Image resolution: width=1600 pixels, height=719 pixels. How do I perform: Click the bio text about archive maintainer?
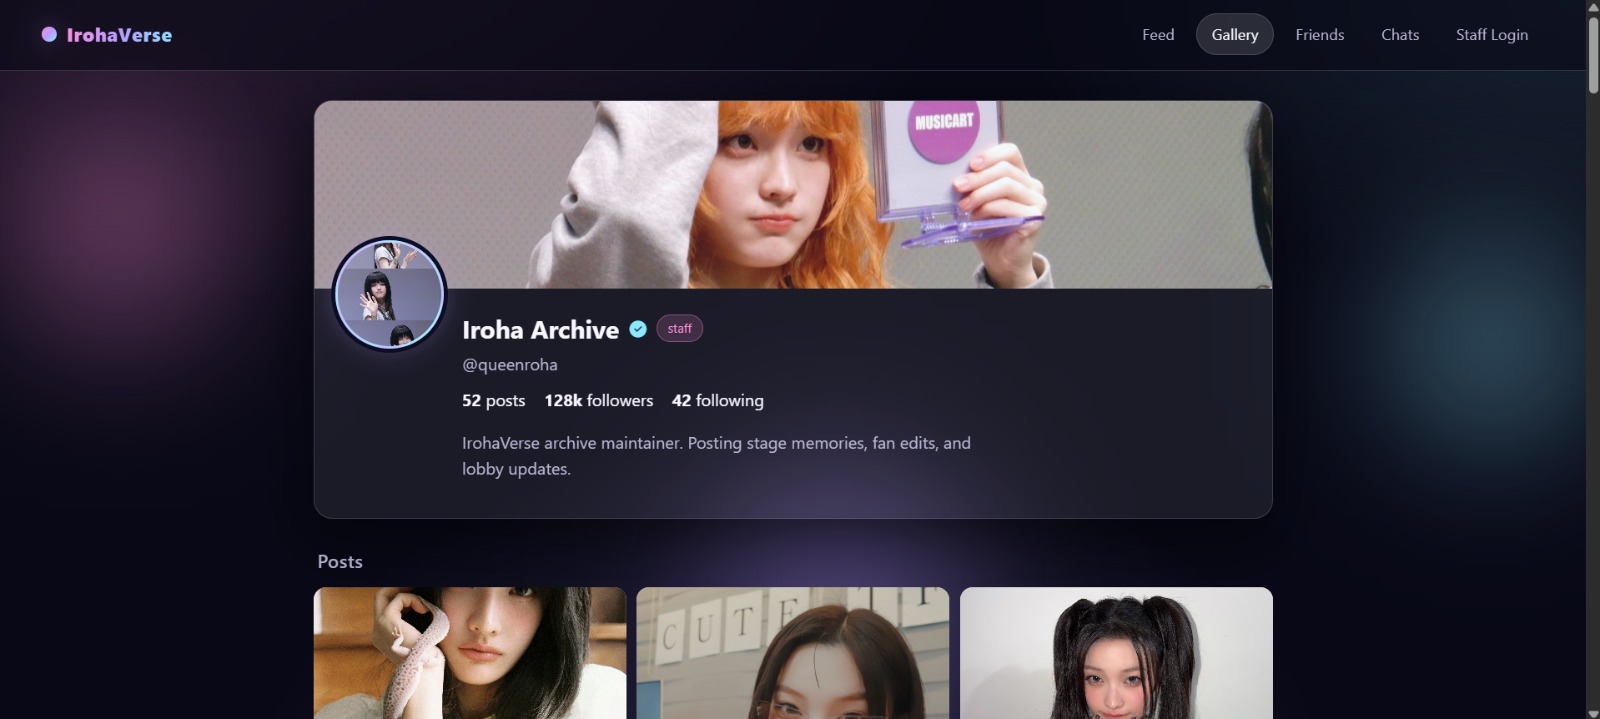tap(716, 455)
